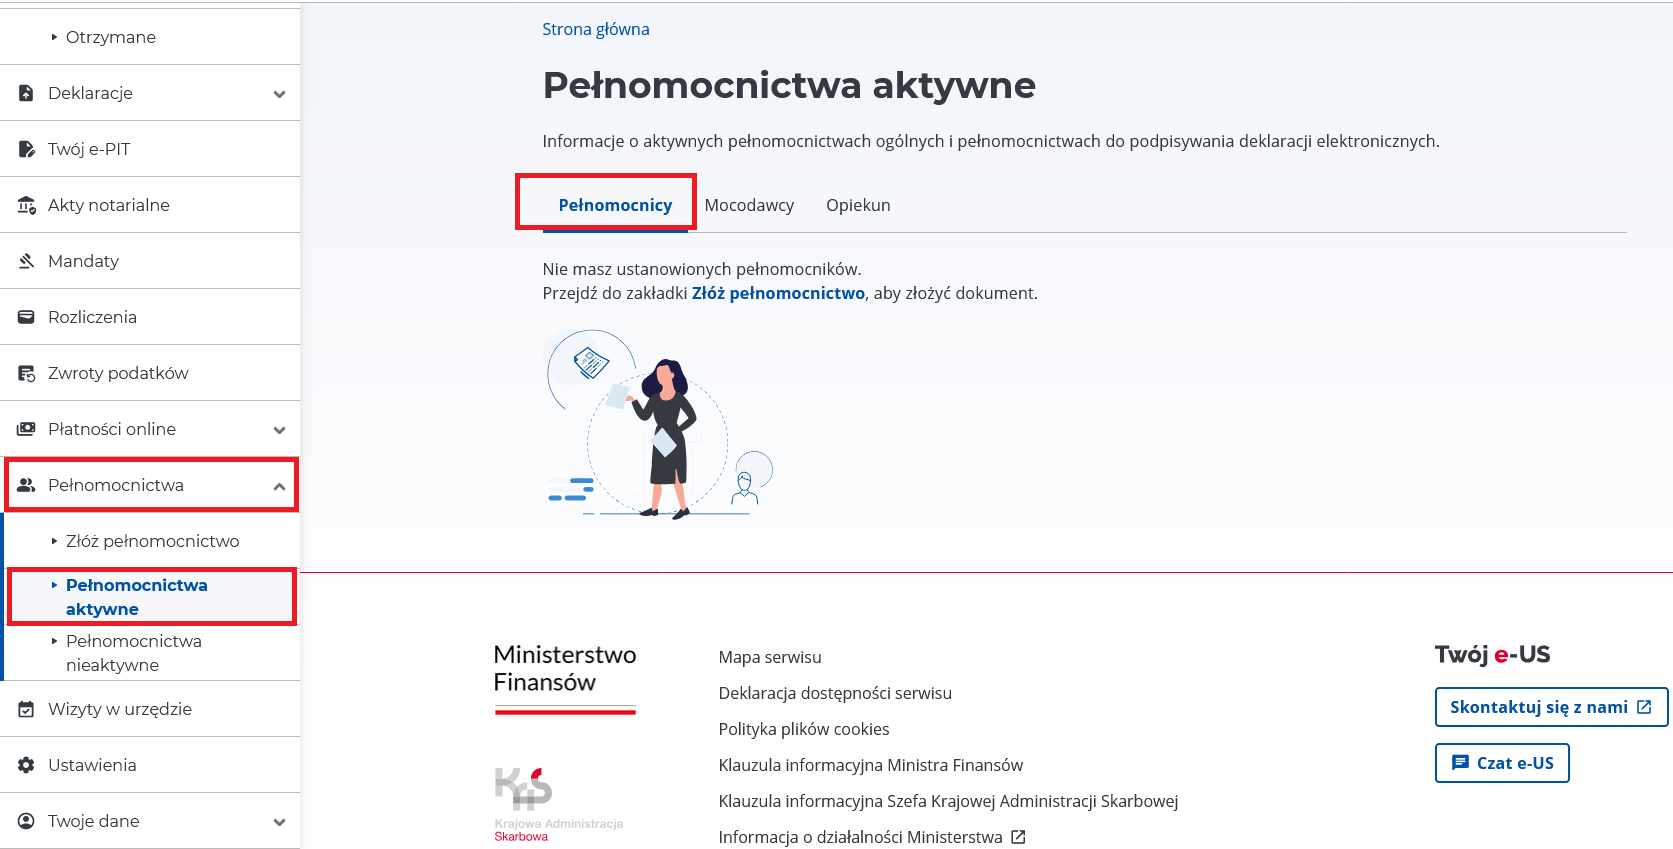
Task: Collapse the Pełnomocnictwa section chevron
Action: tap(279, 486)
